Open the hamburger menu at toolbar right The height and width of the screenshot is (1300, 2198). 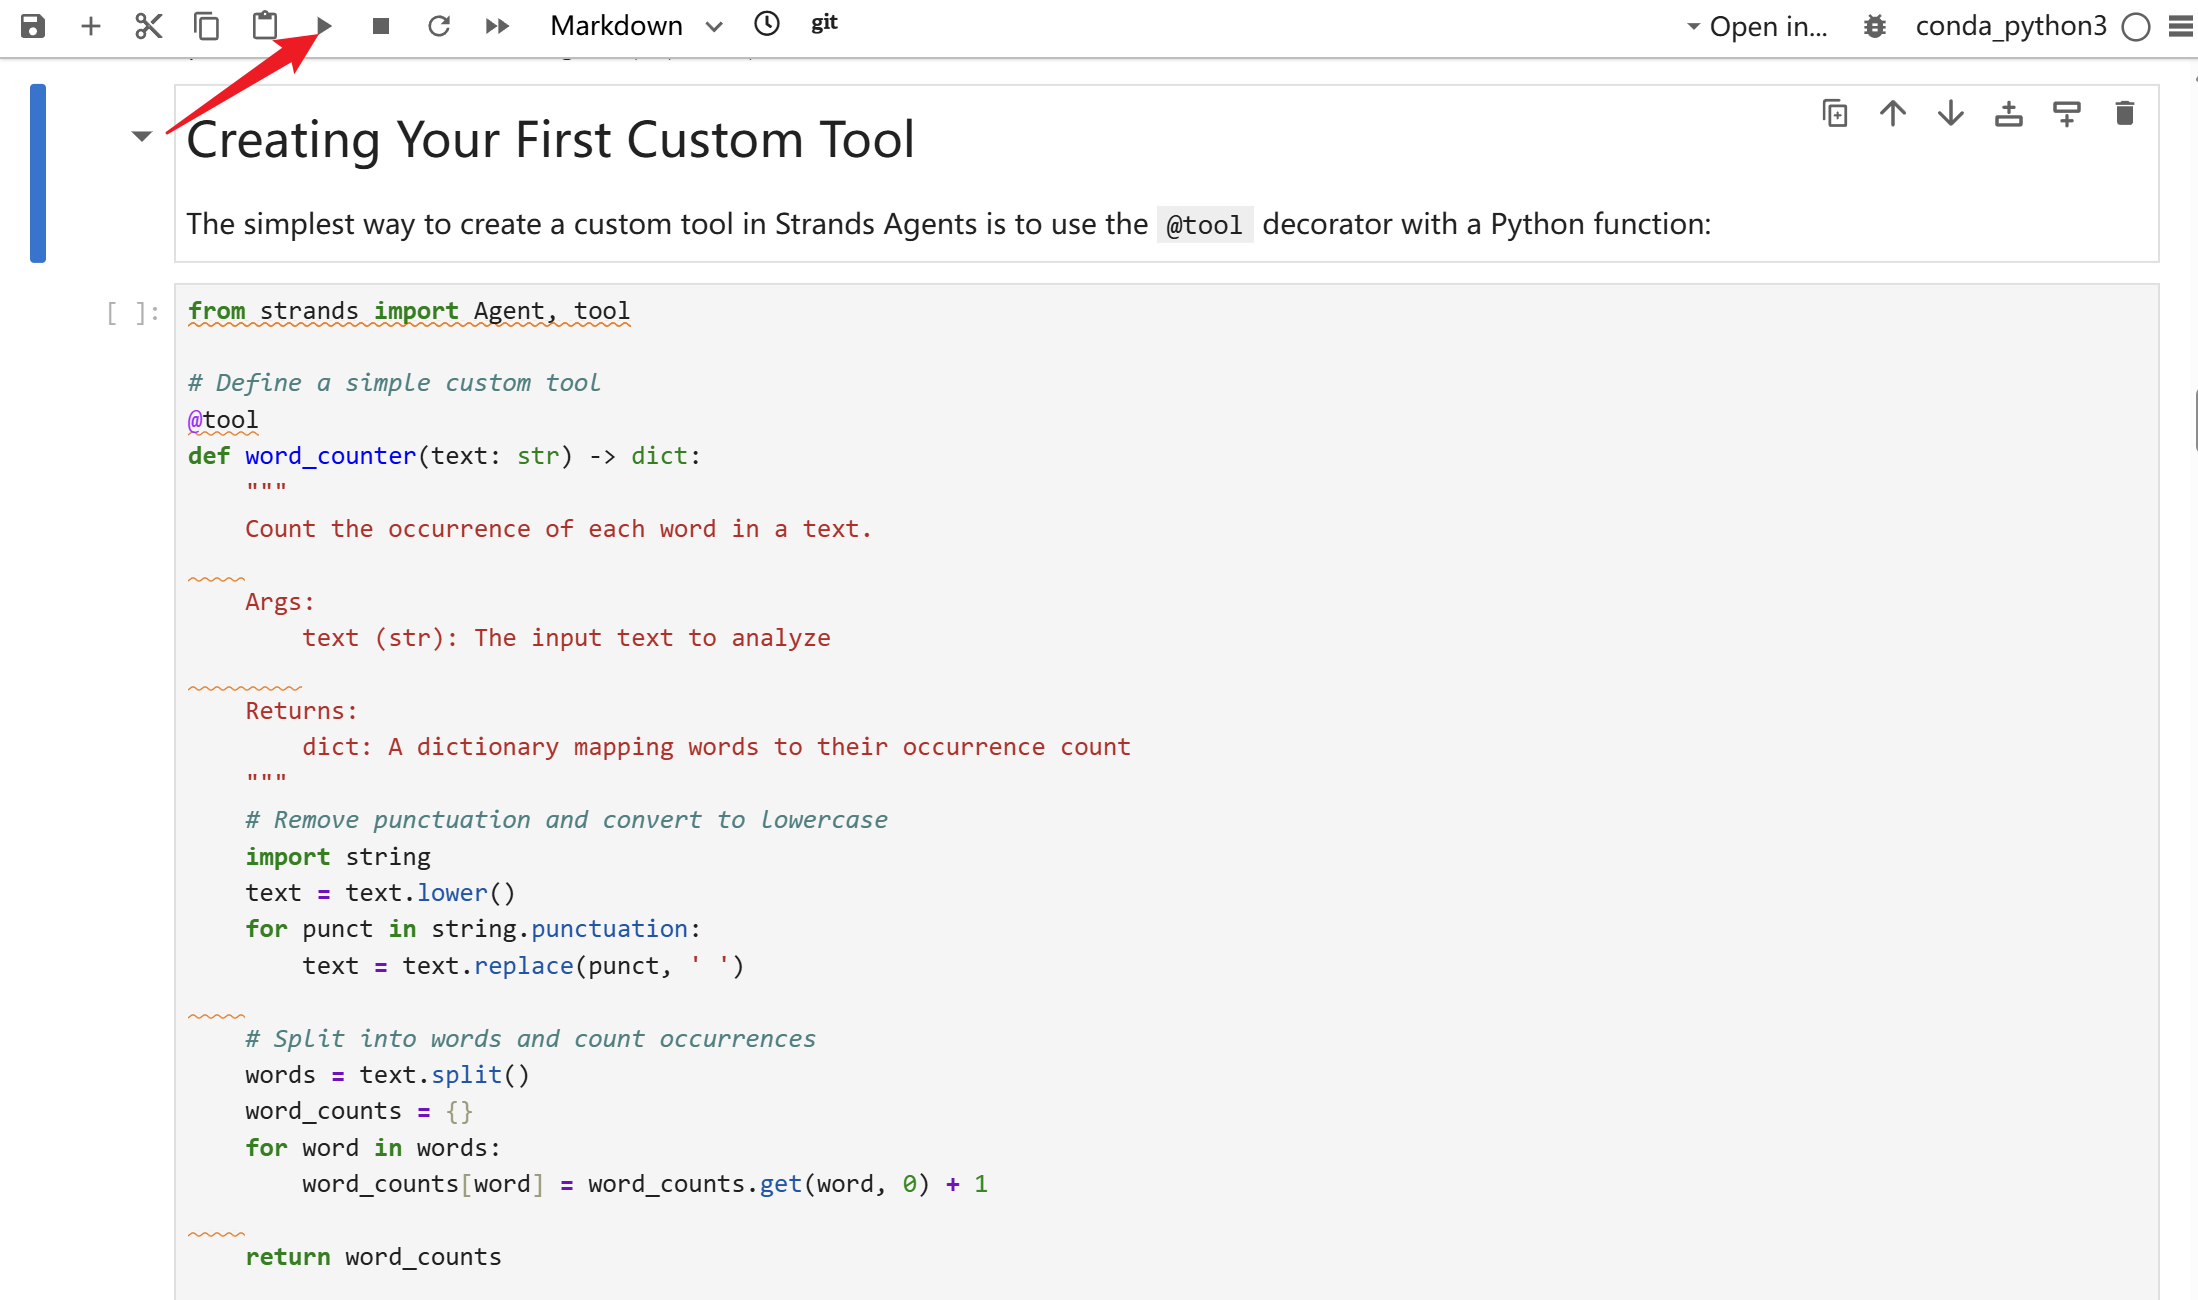point(2181,26)
